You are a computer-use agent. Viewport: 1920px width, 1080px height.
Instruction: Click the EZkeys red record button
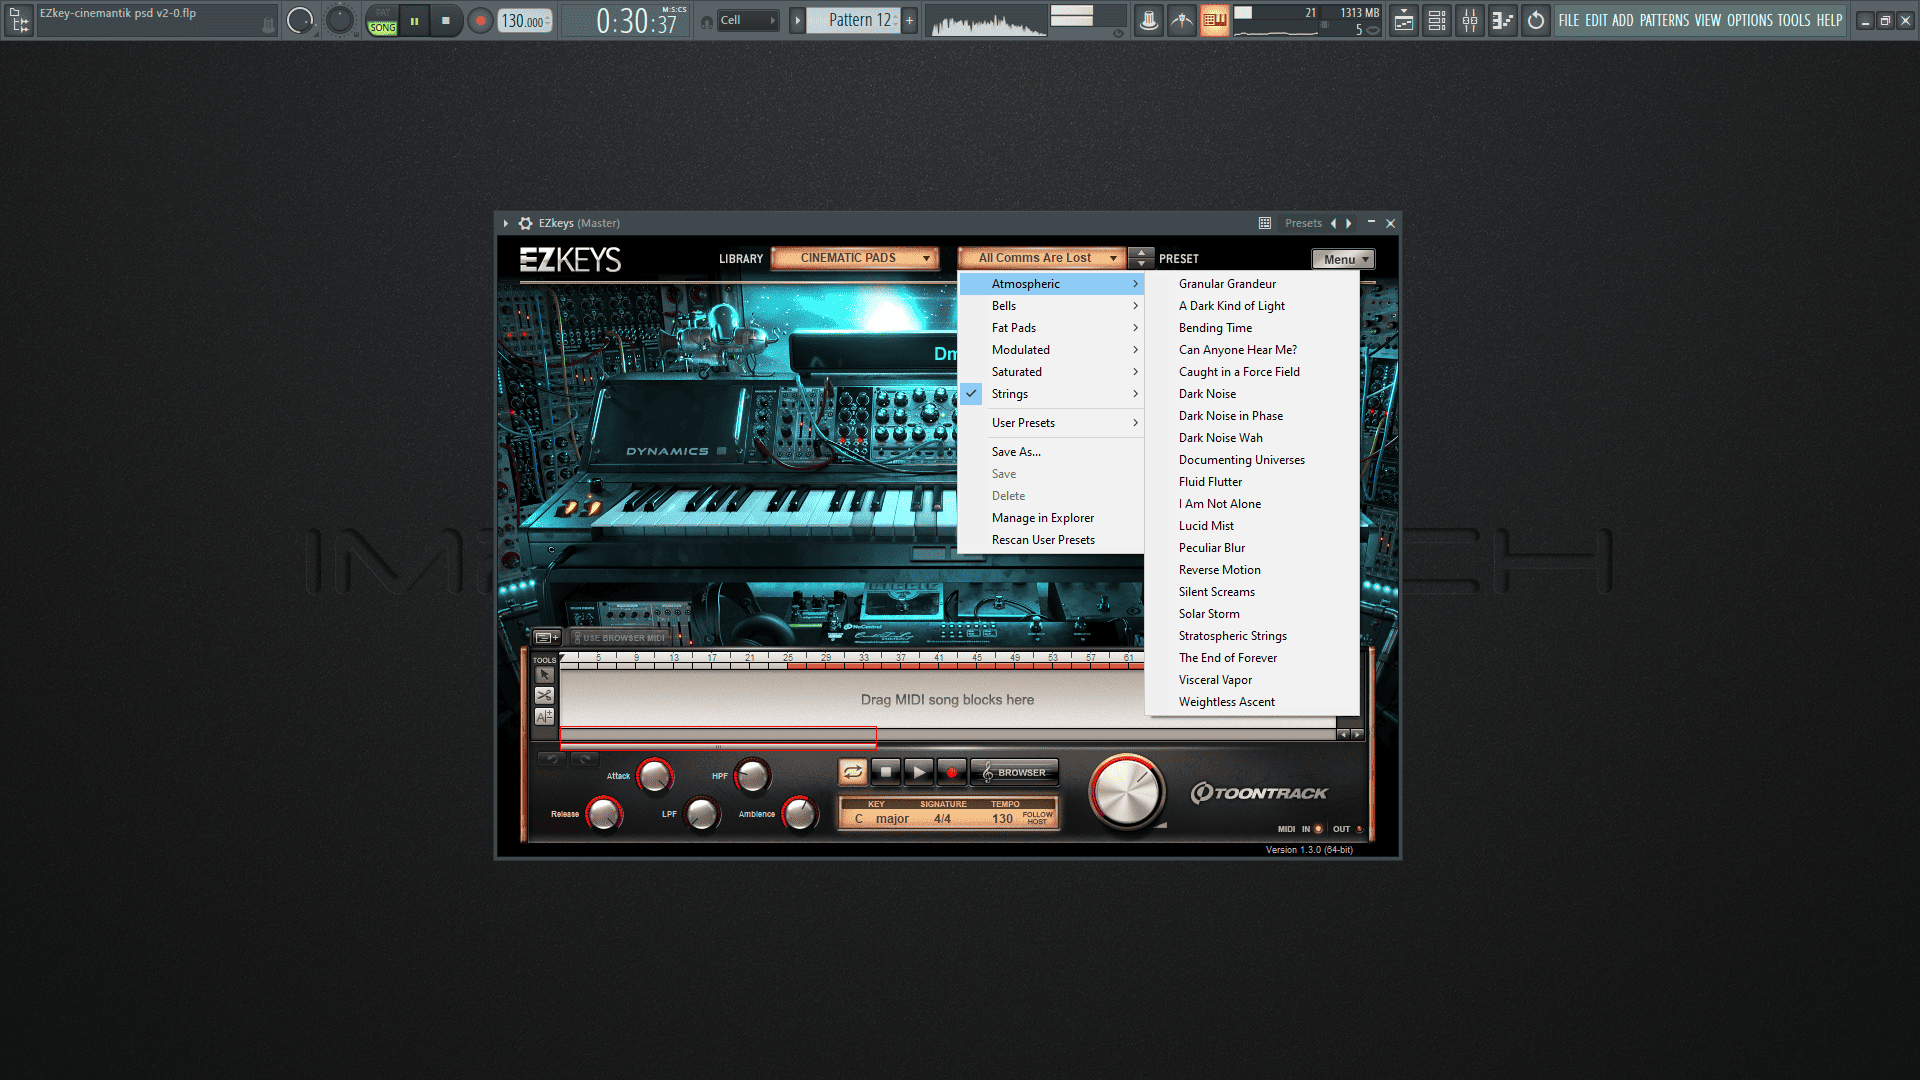[951, 772]
